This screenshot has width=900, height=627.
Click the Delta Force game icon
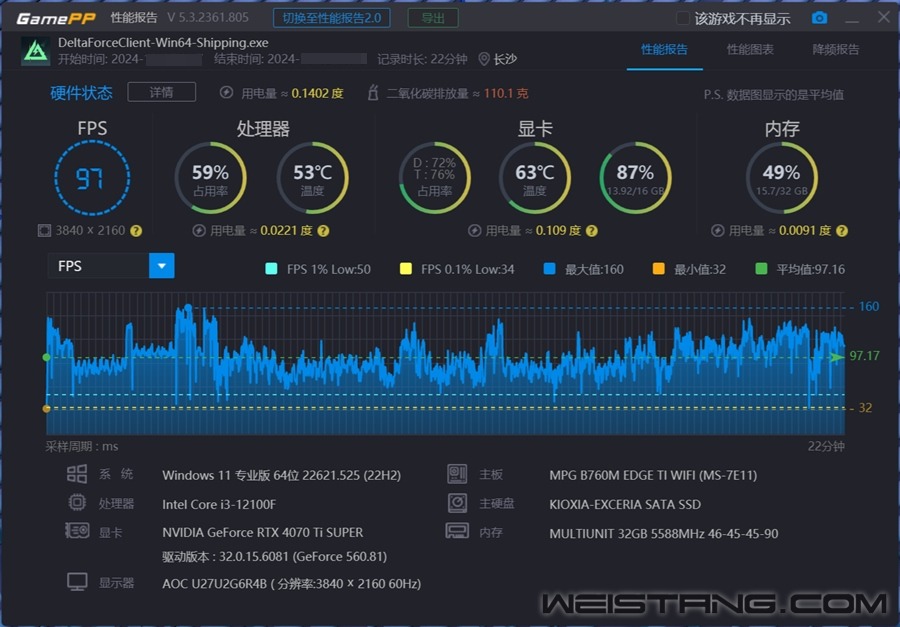pos(36,51)
